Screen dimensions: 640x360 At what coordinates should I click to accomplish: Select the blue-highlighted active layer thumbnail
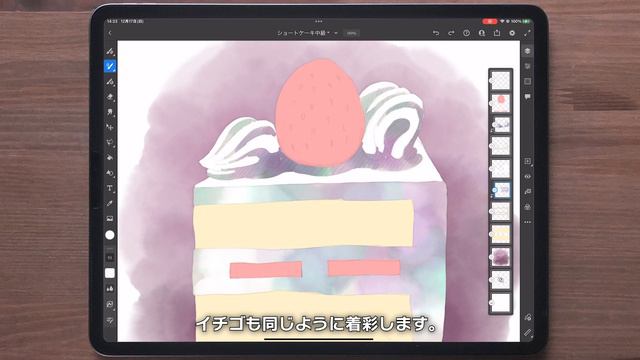(502, 190)
